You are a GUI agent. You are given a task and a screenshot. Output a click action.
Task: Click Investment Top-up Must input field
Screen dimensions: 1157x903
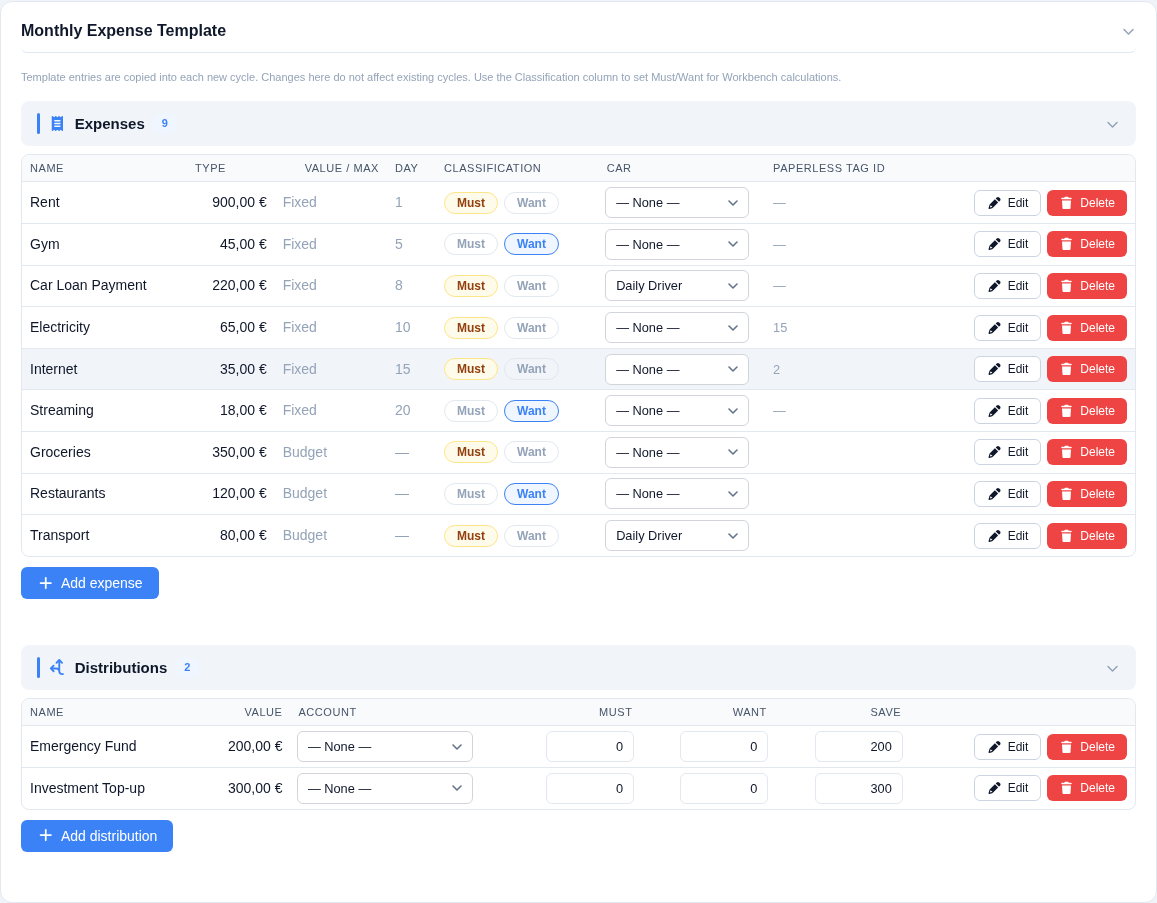[x=590, y=789]
